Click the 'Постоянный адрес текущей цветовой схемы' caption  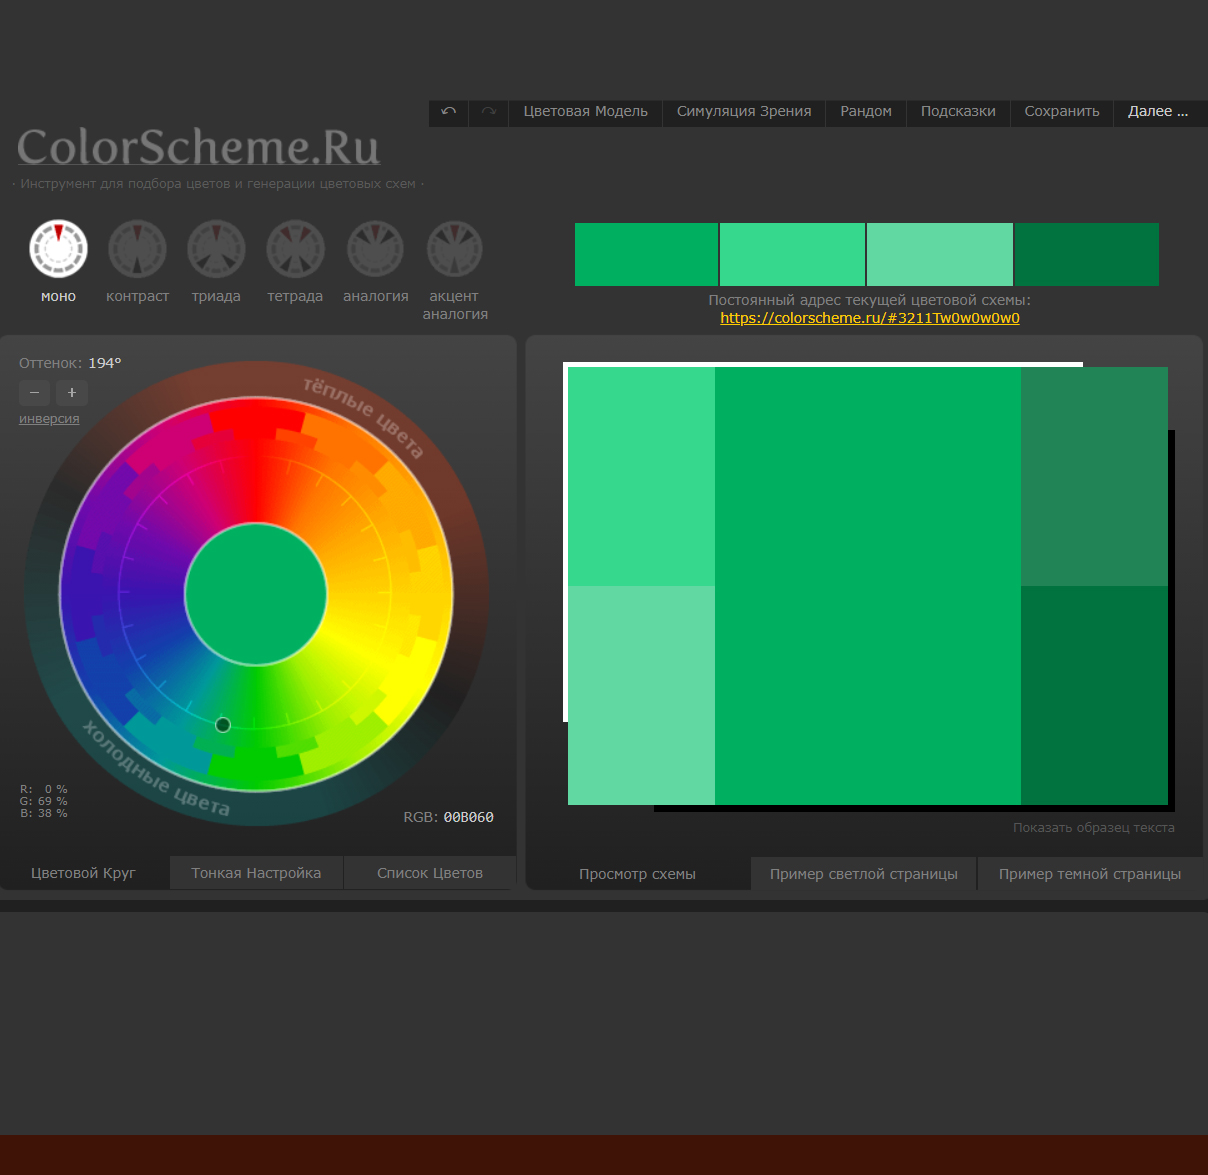point(869,300)
